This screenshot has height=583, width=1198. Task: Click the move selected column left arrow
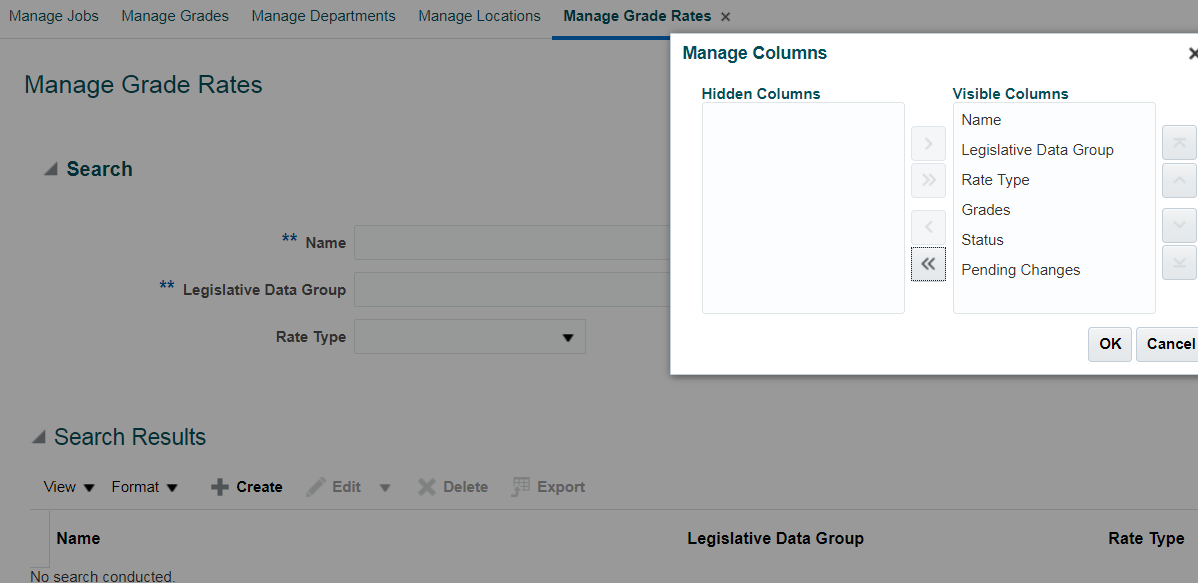(928, 227)
